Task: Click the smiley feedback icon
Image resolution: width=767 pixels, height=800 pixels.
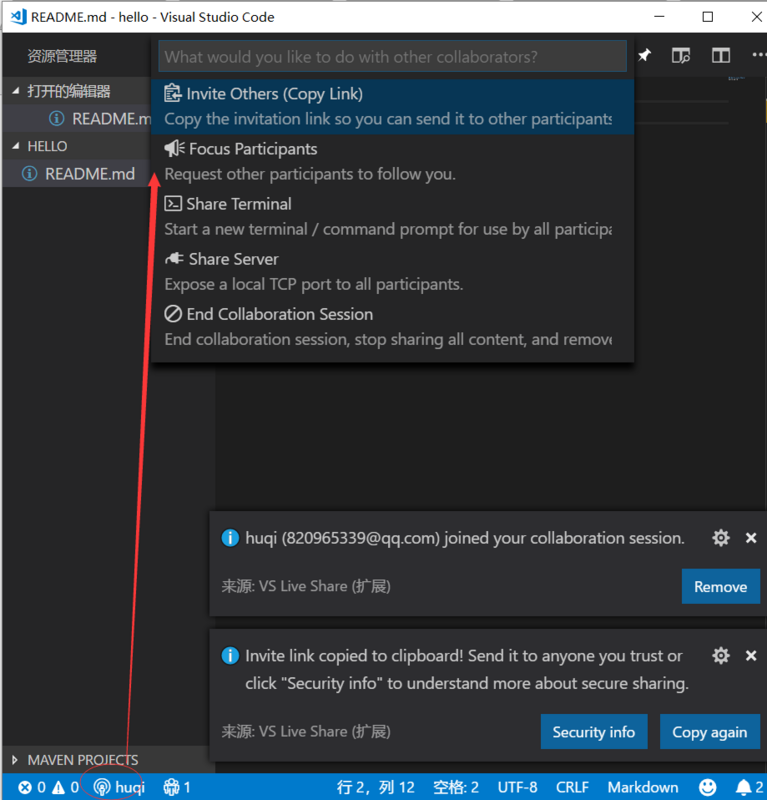Action: 707,787
